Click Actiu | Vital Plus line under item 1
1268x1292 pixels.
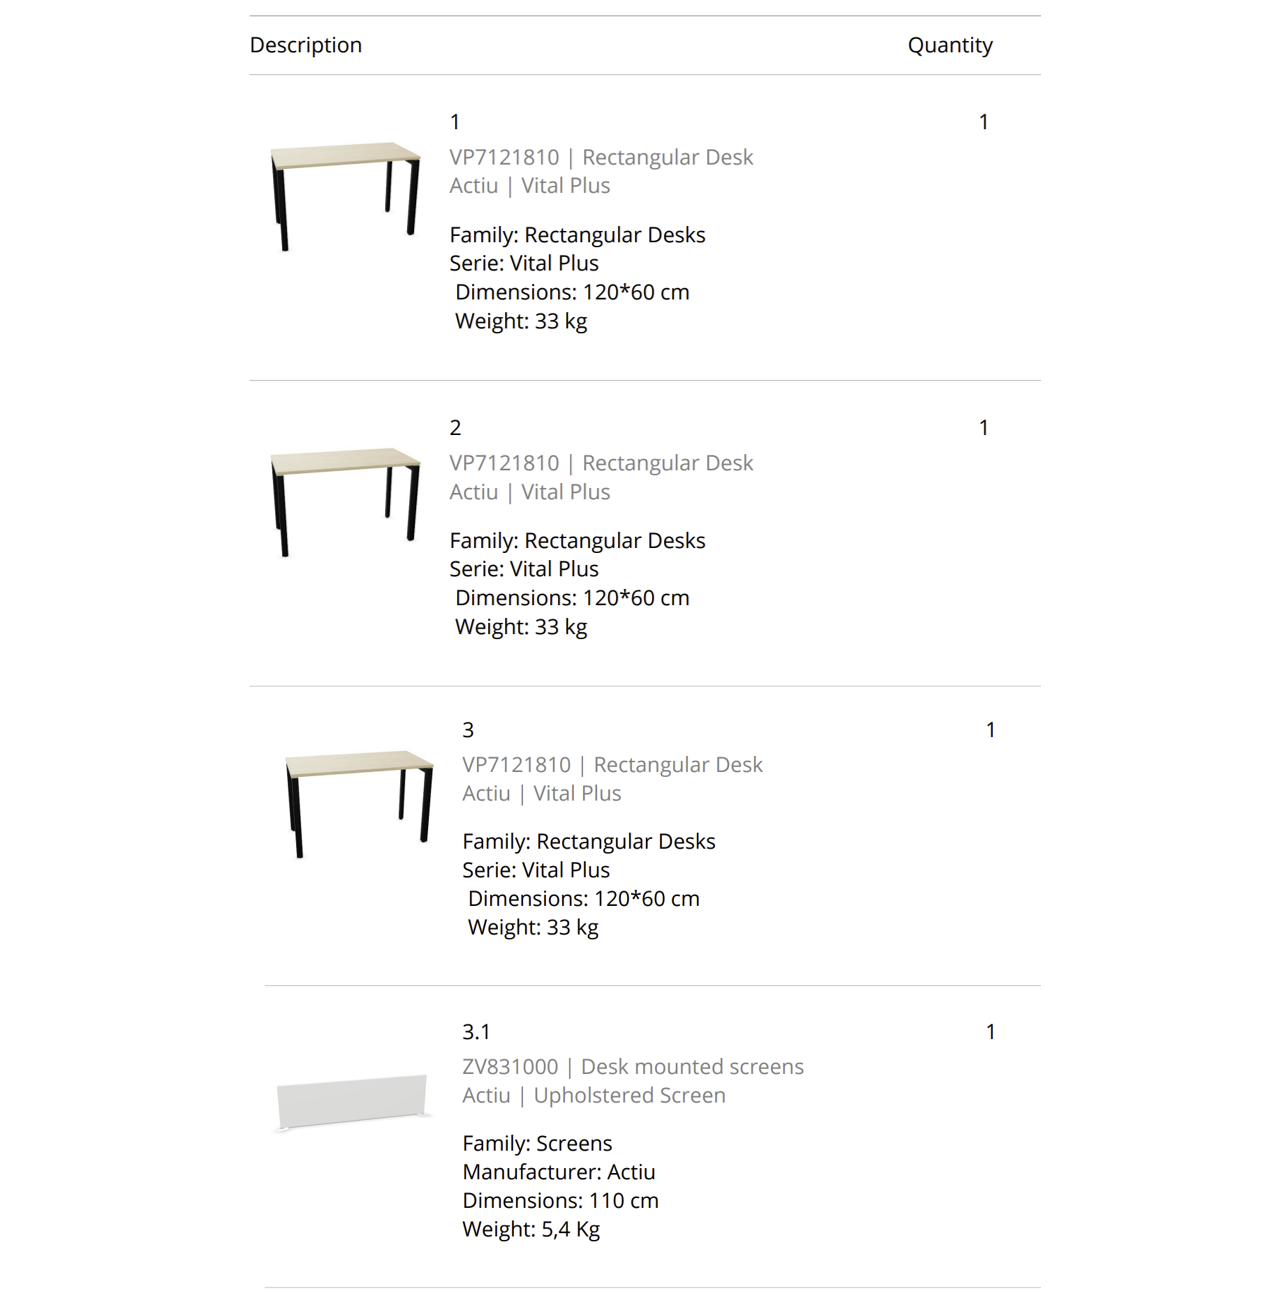click(x=530, y=186)
